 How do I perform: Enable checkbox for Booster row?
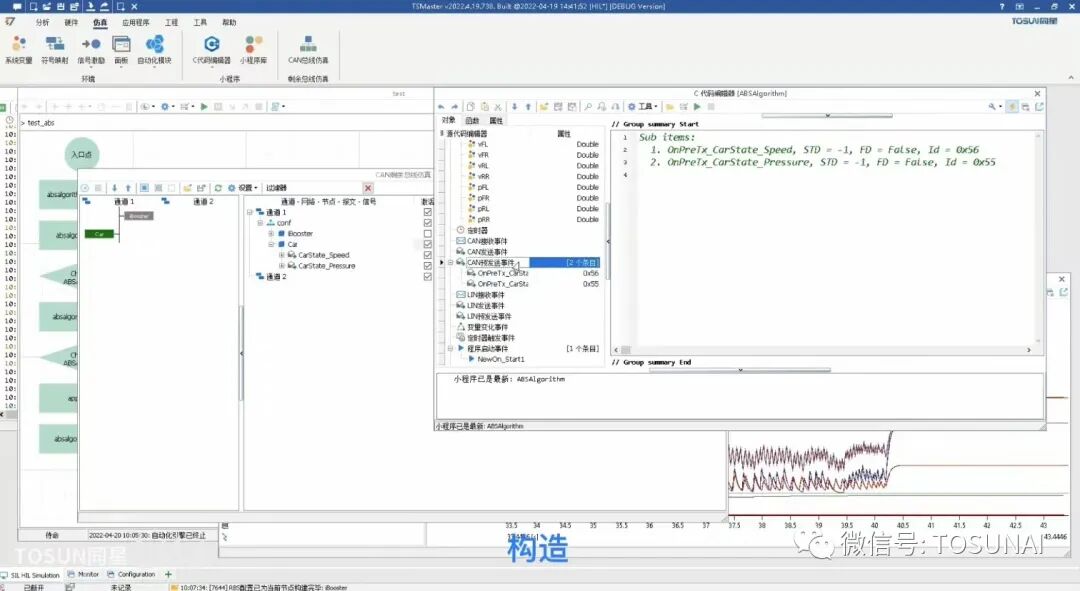(x=428, y=234)
